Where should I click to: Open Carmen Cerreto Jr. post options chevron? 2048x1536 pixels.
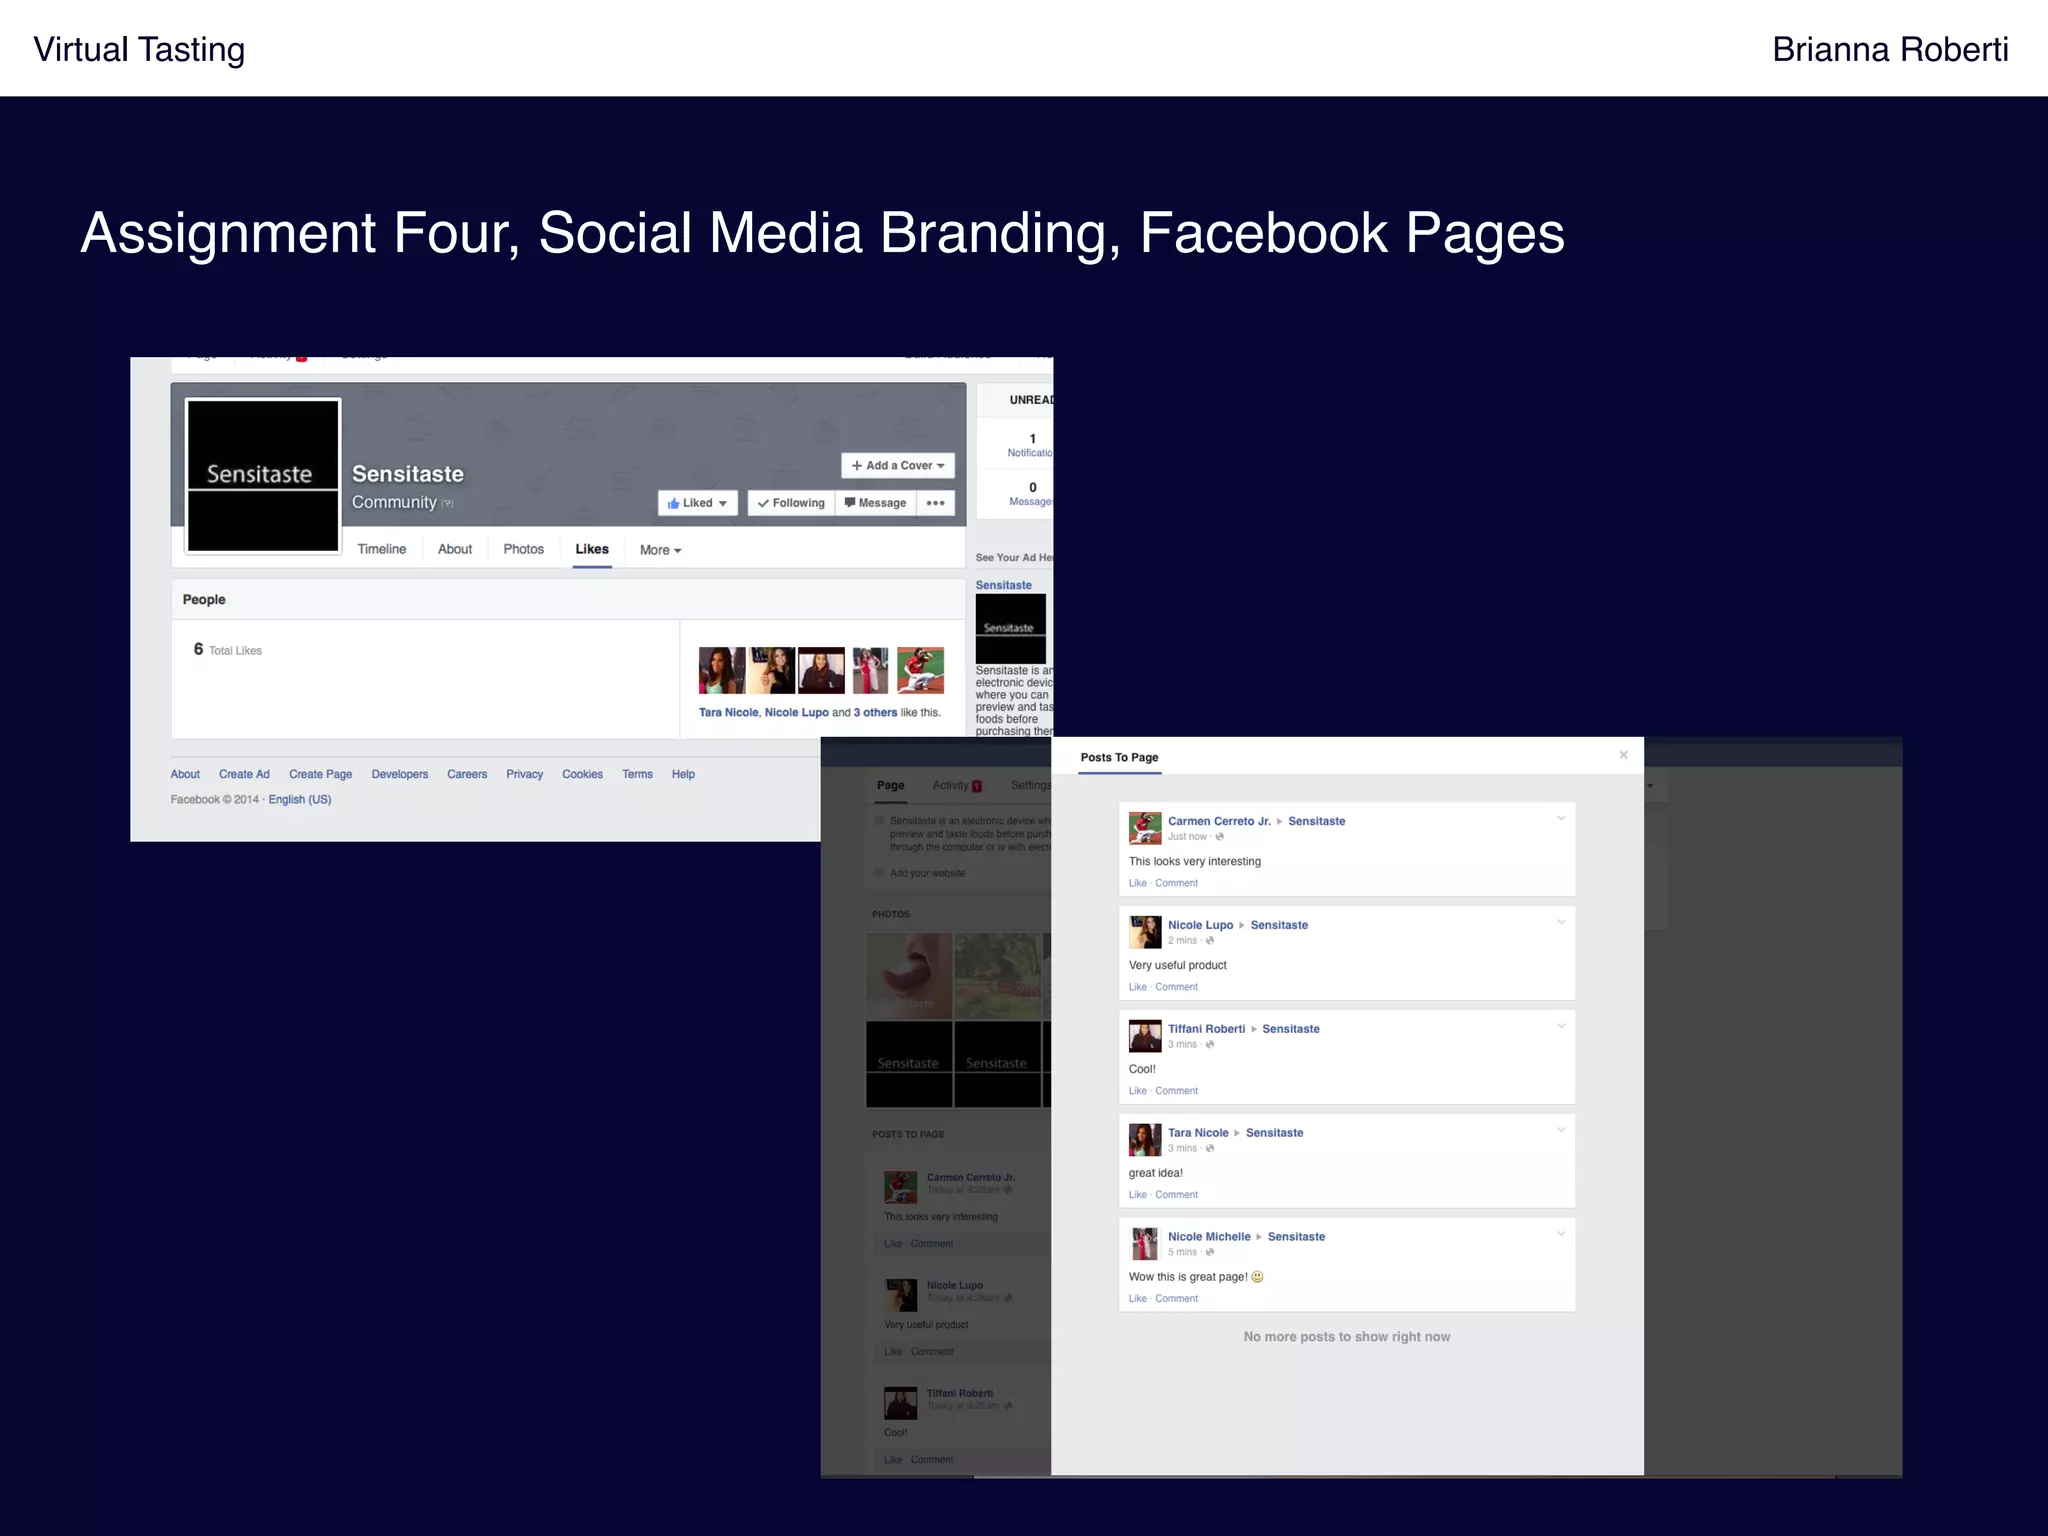coord(1561,818)
